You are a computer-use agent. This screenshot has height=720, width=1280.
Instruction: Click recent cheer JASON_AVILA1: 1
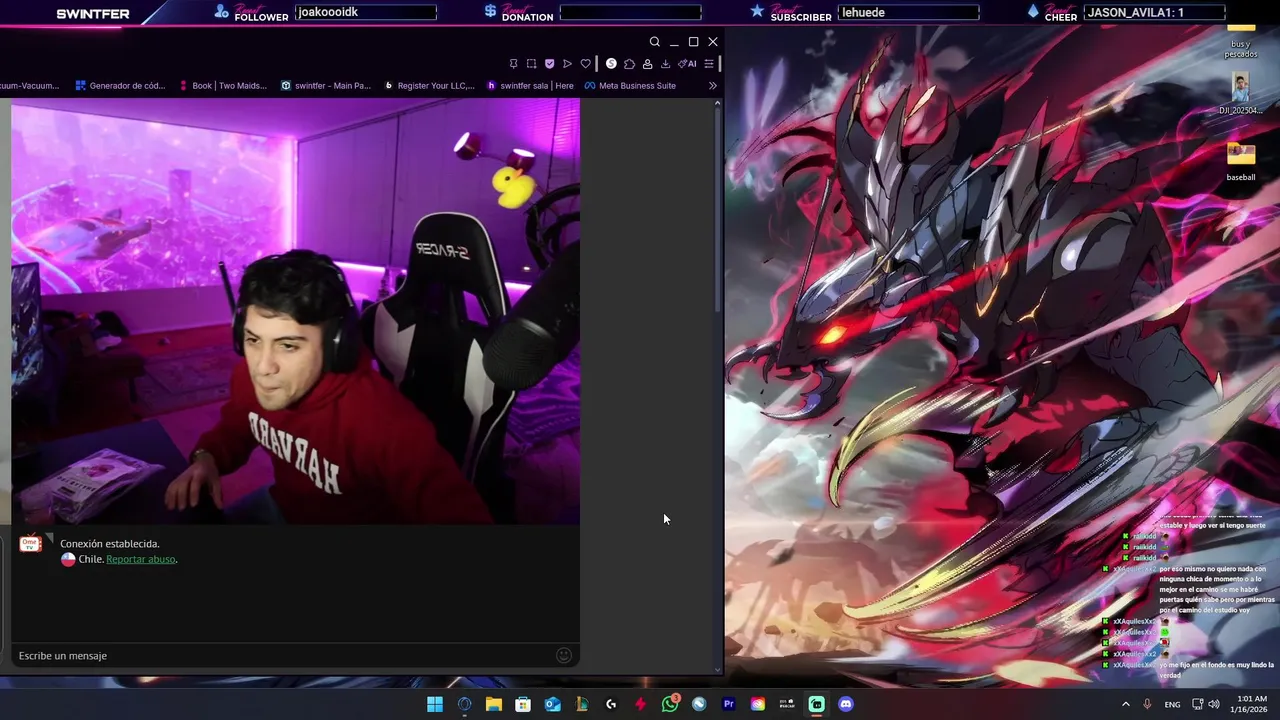pyautogui.click(x=1154, y=12)
